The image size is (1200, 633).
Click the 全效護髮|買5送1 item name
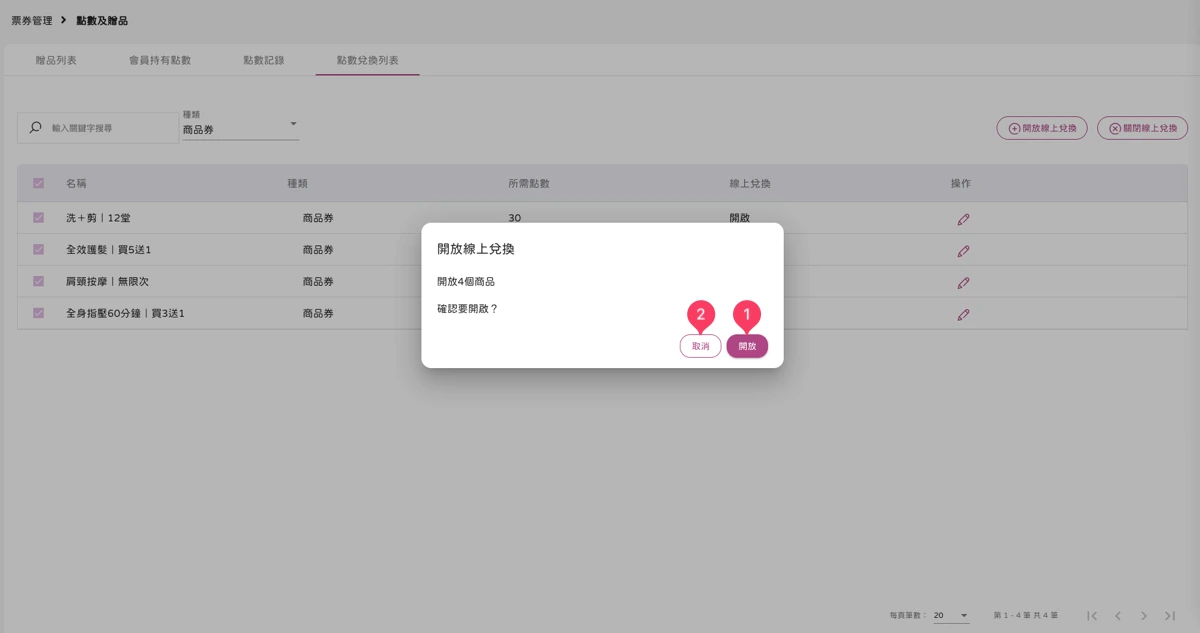click(108, 250)
